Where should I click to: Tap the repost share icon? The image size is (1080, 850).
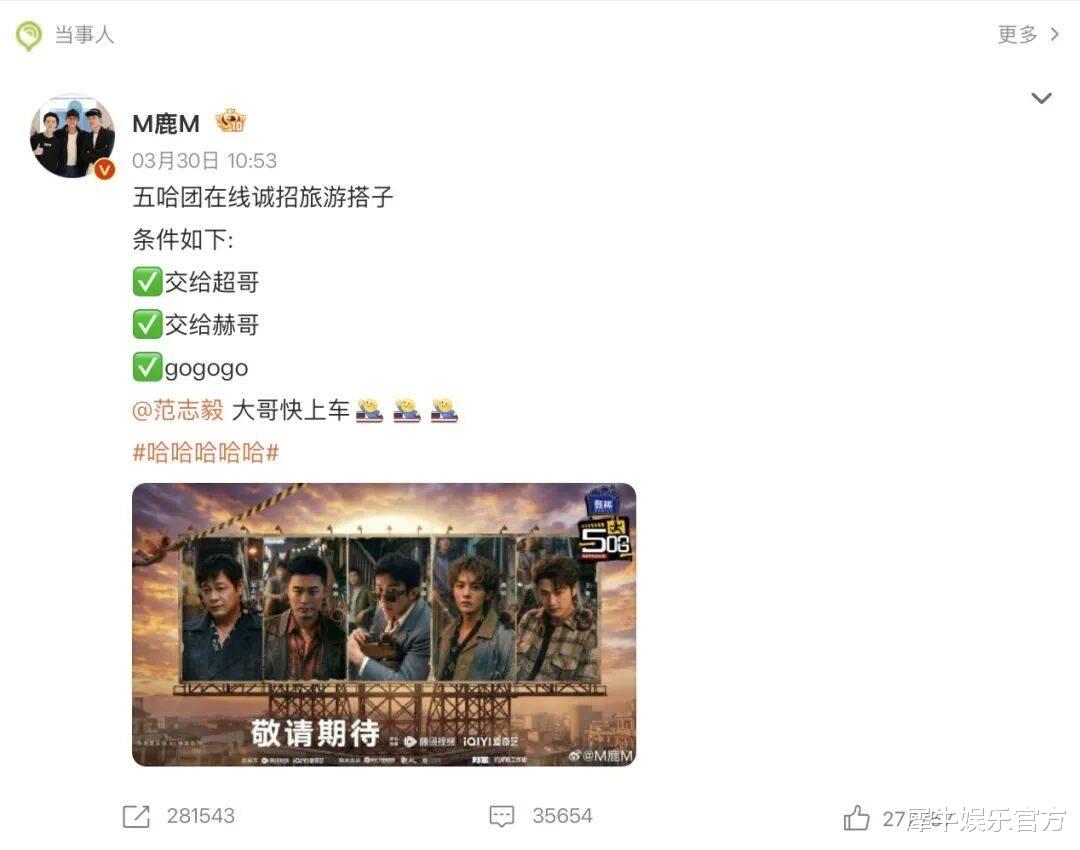(136, 816)
